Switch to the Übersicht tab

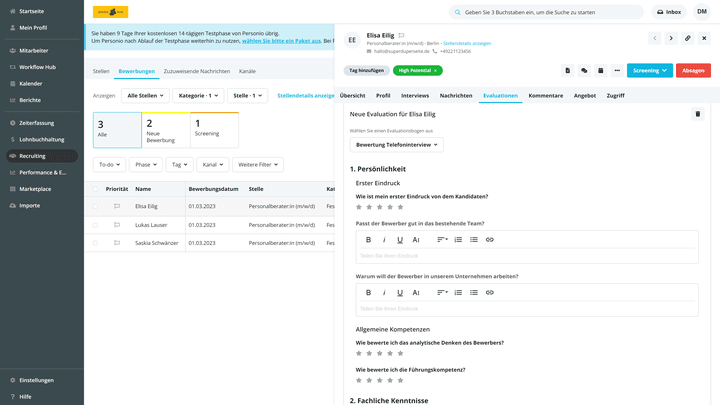pyautogui.click(x=353, y=96)
